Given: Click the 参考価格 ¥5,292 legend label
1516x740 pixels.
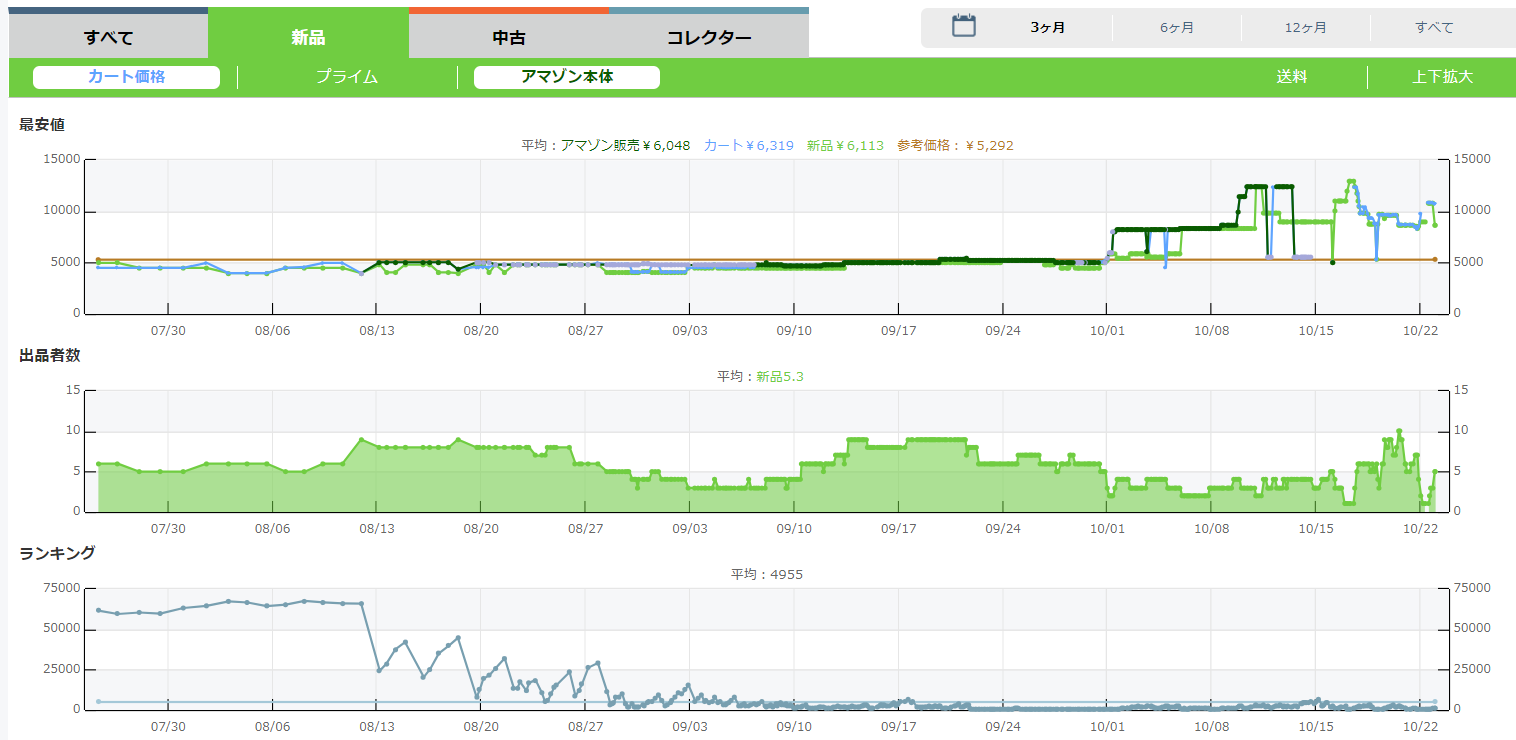Looking at the screenshot, I should pyautogui.click(x=955, y=145).
